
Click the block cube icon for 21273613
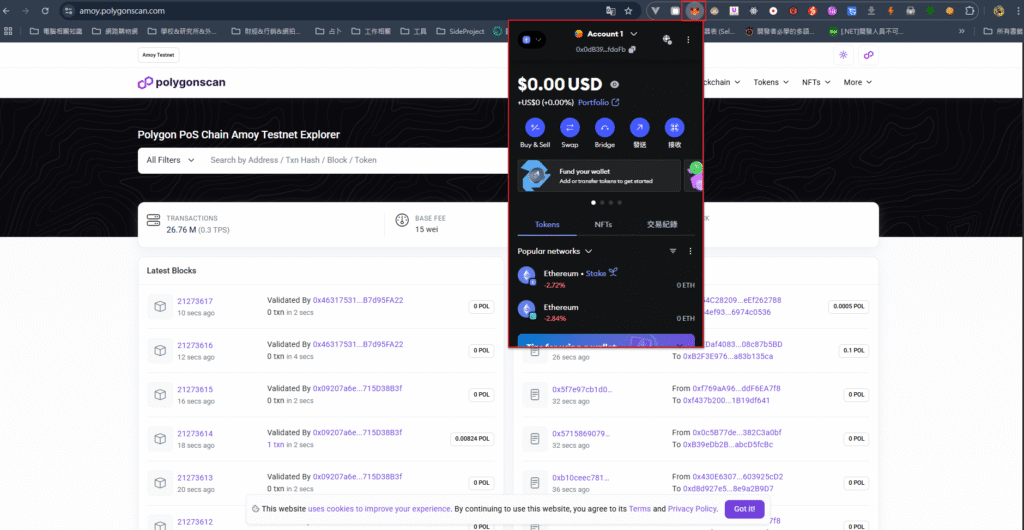pos(160,483)
